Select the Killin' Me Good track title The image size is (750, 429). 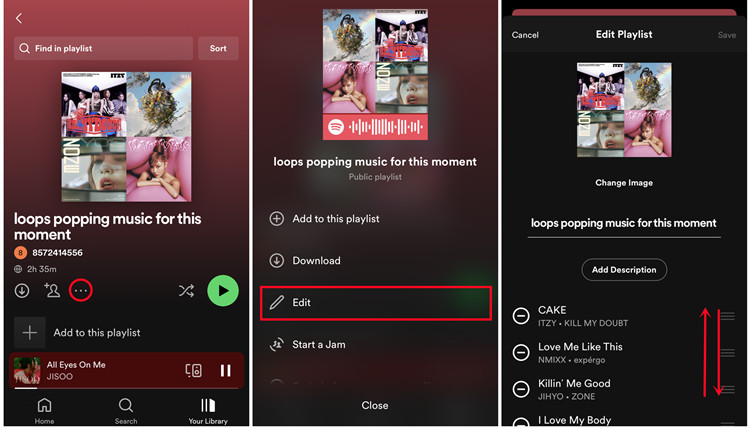[574, 384]
